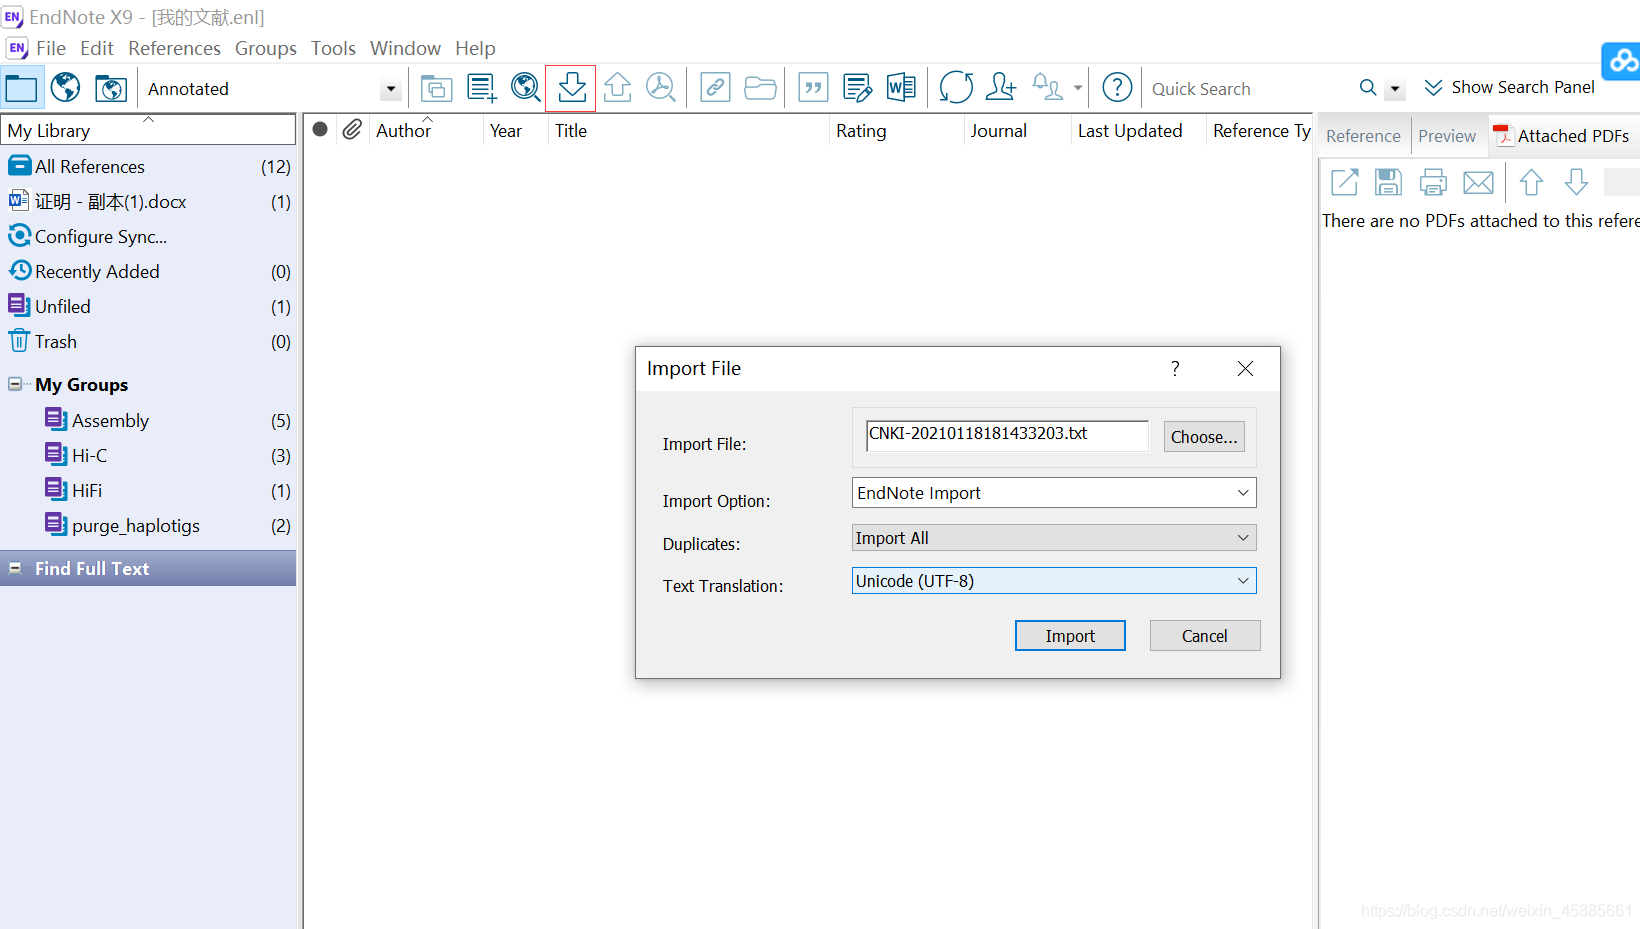
Task: Switch to the Preview tab
Action: 1446,136
